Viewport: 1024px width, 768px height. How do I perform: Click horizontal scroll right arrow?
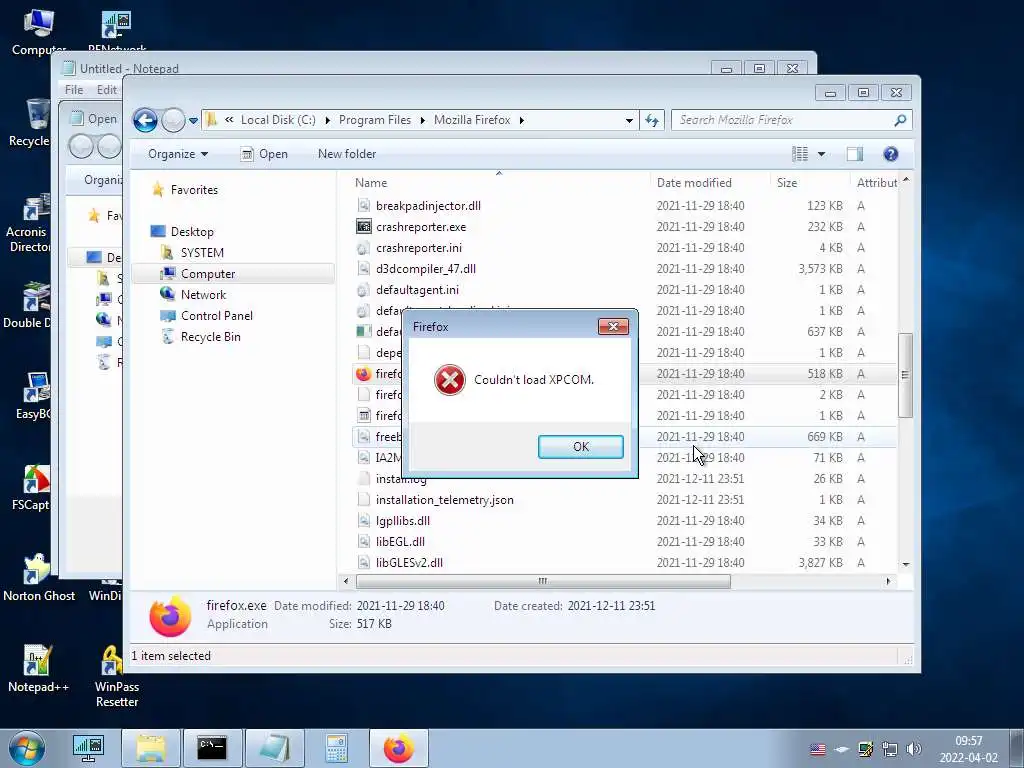click(x=888, y=581)
